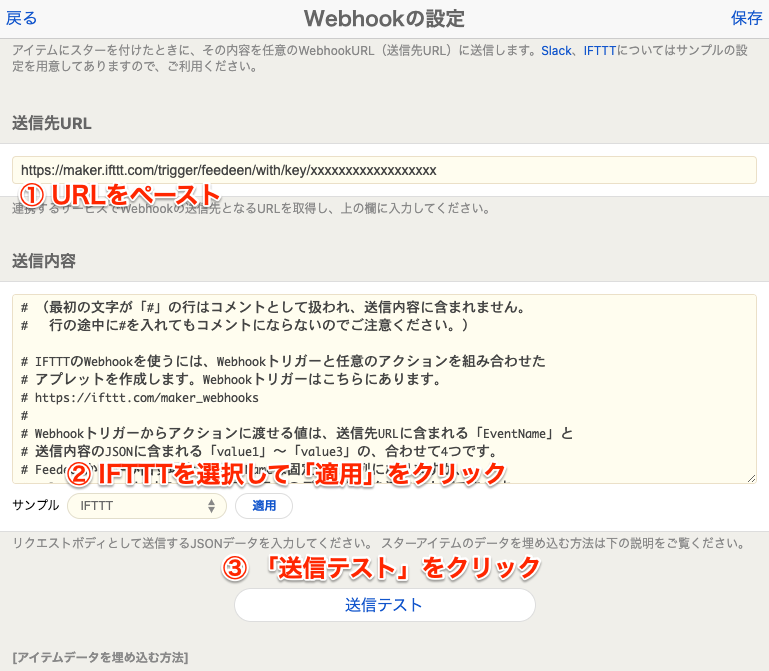This screenshot has height=671, width=769.
Task: Click the 送信テスト button
Action: [384, 605]
